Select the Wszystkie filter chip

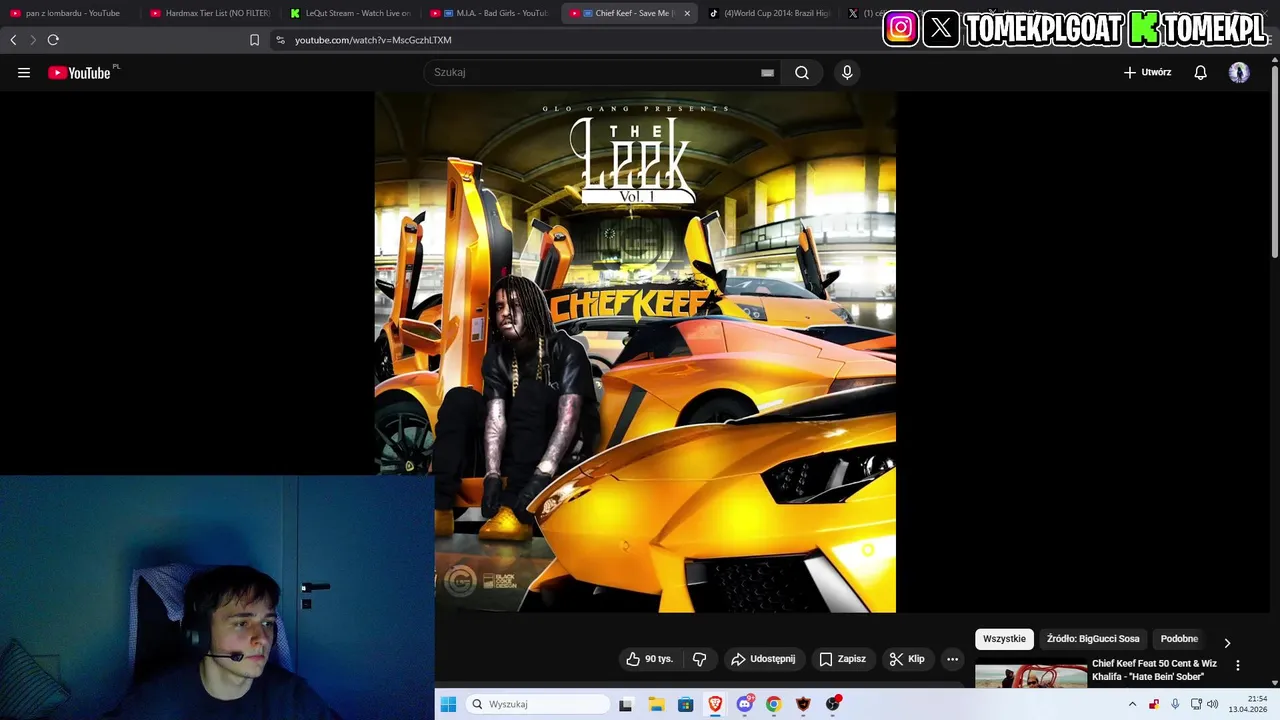[x=1004, y=639]
